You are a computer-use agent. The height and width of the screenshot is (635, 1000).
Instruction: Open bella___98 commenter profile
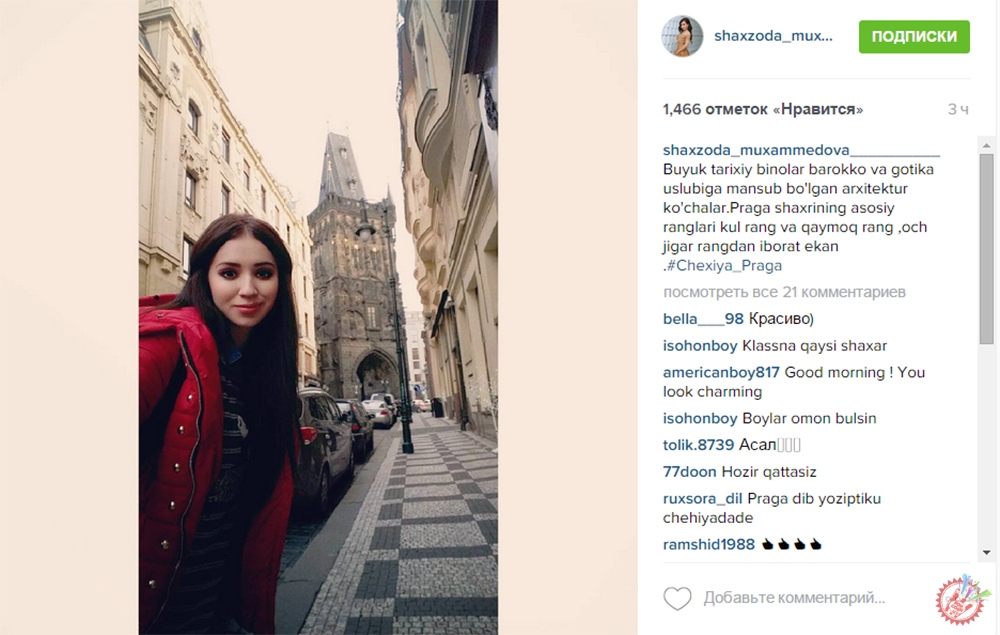[x=703, y=319]
